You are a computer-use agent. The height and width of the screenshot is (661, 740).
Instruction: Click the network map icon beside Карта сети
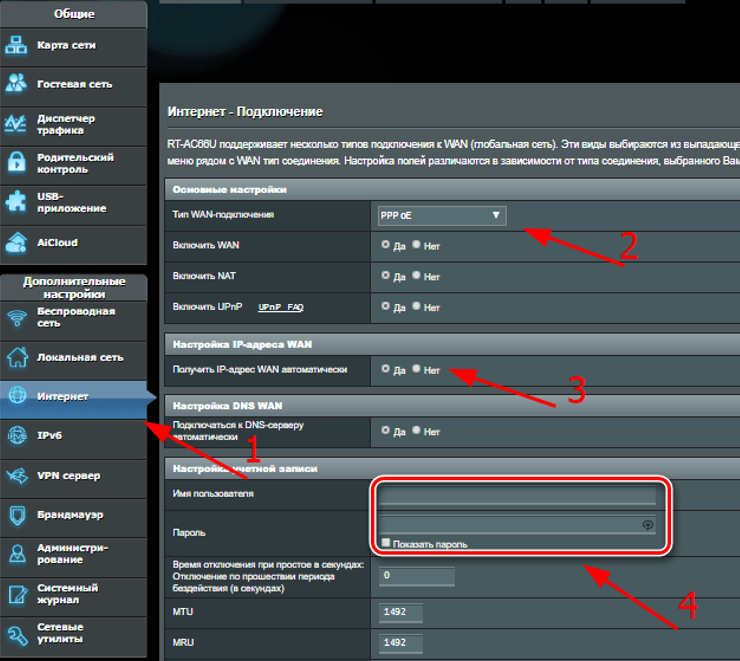[17, 45]
